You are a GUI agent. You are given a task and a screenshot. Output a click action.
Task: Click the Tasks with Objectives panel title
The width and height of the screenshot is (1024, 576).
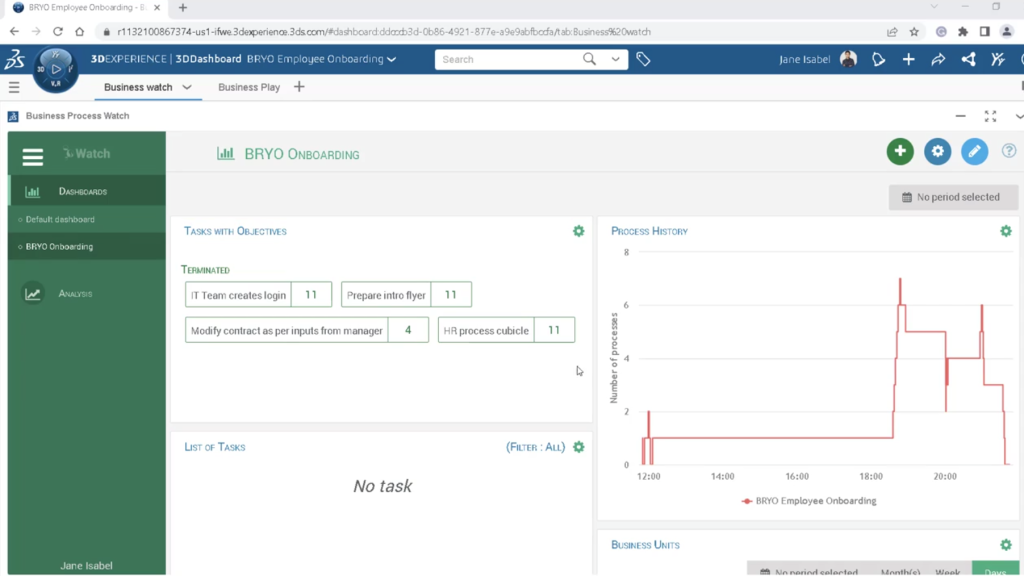[235, 231]
